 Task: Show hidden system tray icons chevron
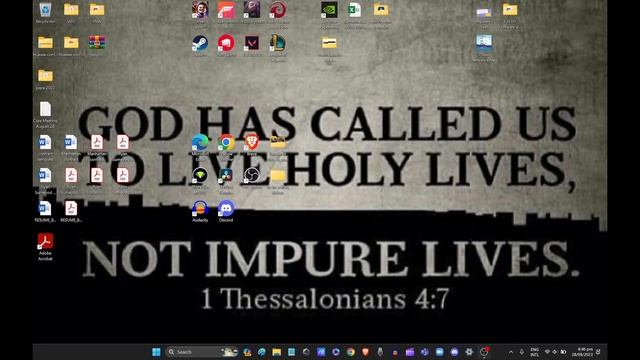click(511, 352)
